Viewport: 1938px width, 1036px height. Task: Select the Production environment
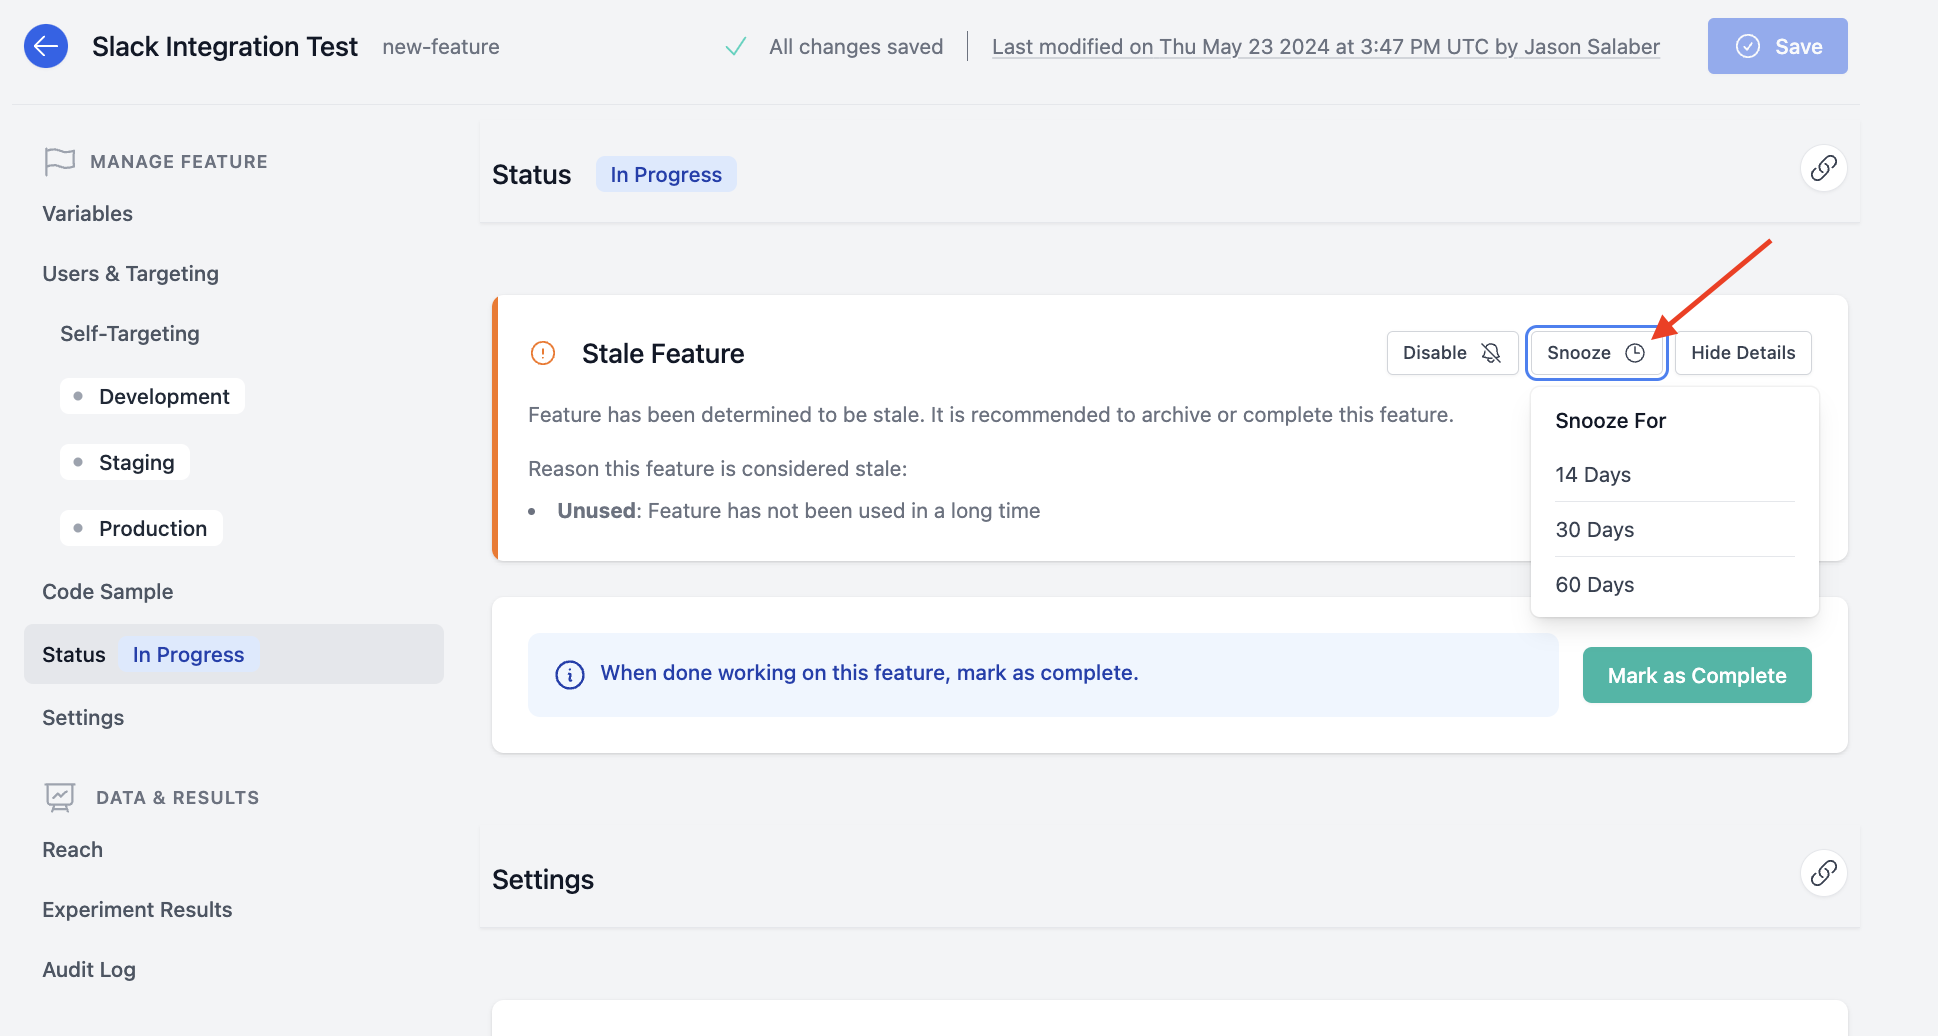(x=152, y=529)
